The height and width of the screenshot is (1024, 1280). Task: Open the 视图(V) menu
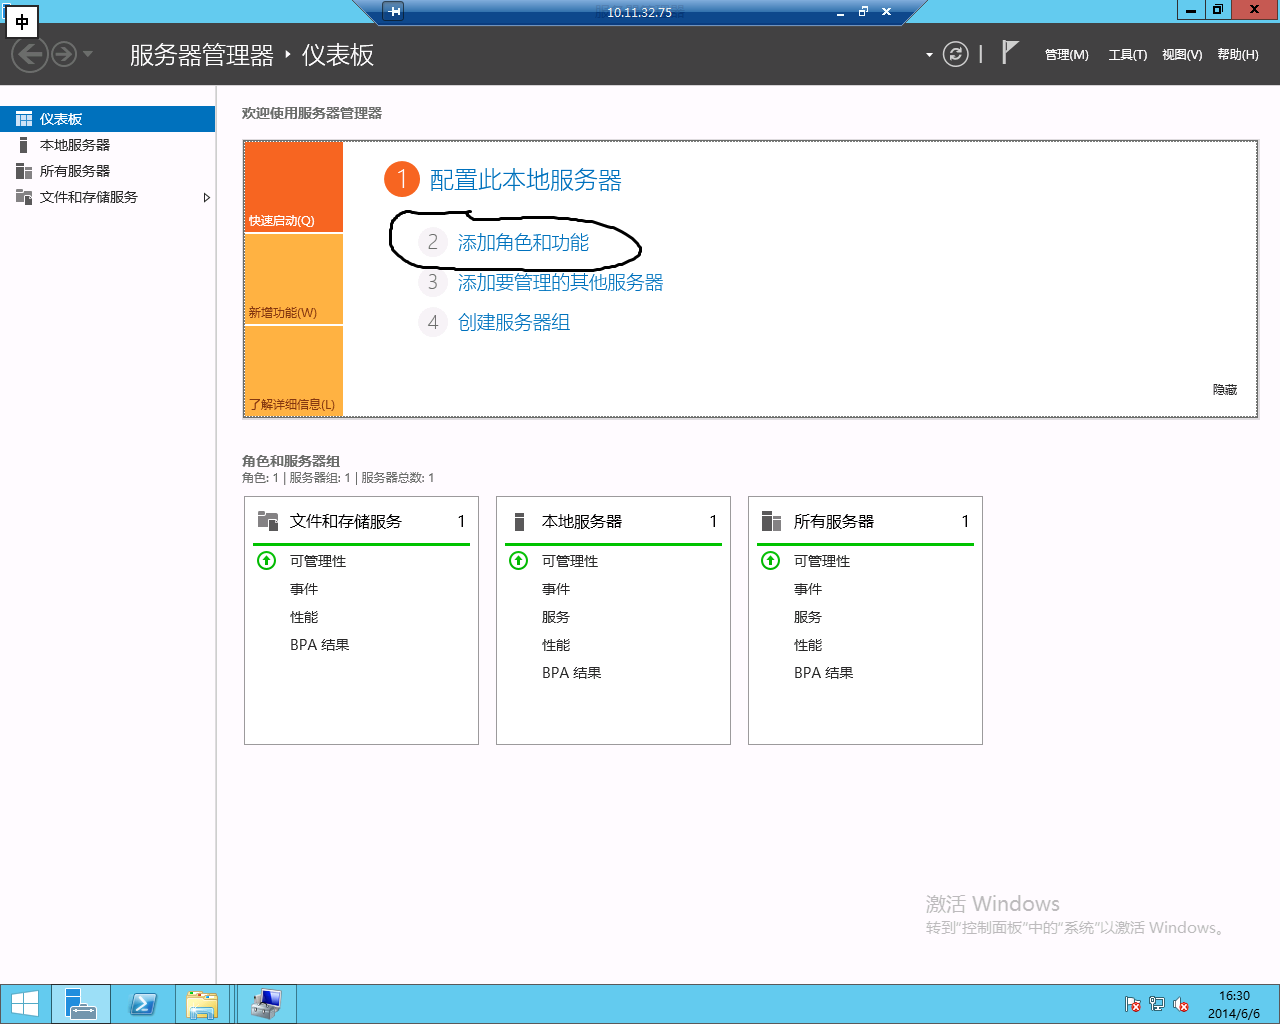tap(1182, 55)
